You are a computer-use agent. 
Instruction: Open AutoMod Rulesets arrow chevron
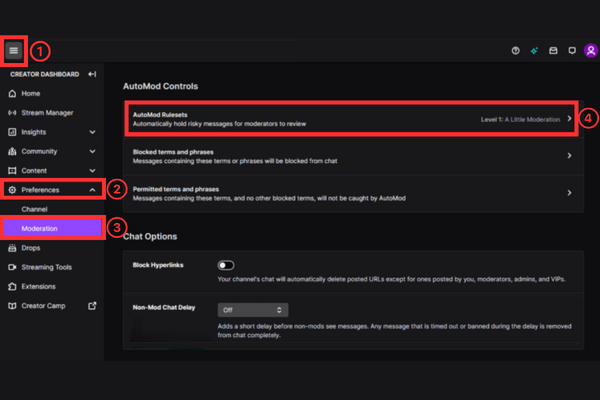point(569,119)
